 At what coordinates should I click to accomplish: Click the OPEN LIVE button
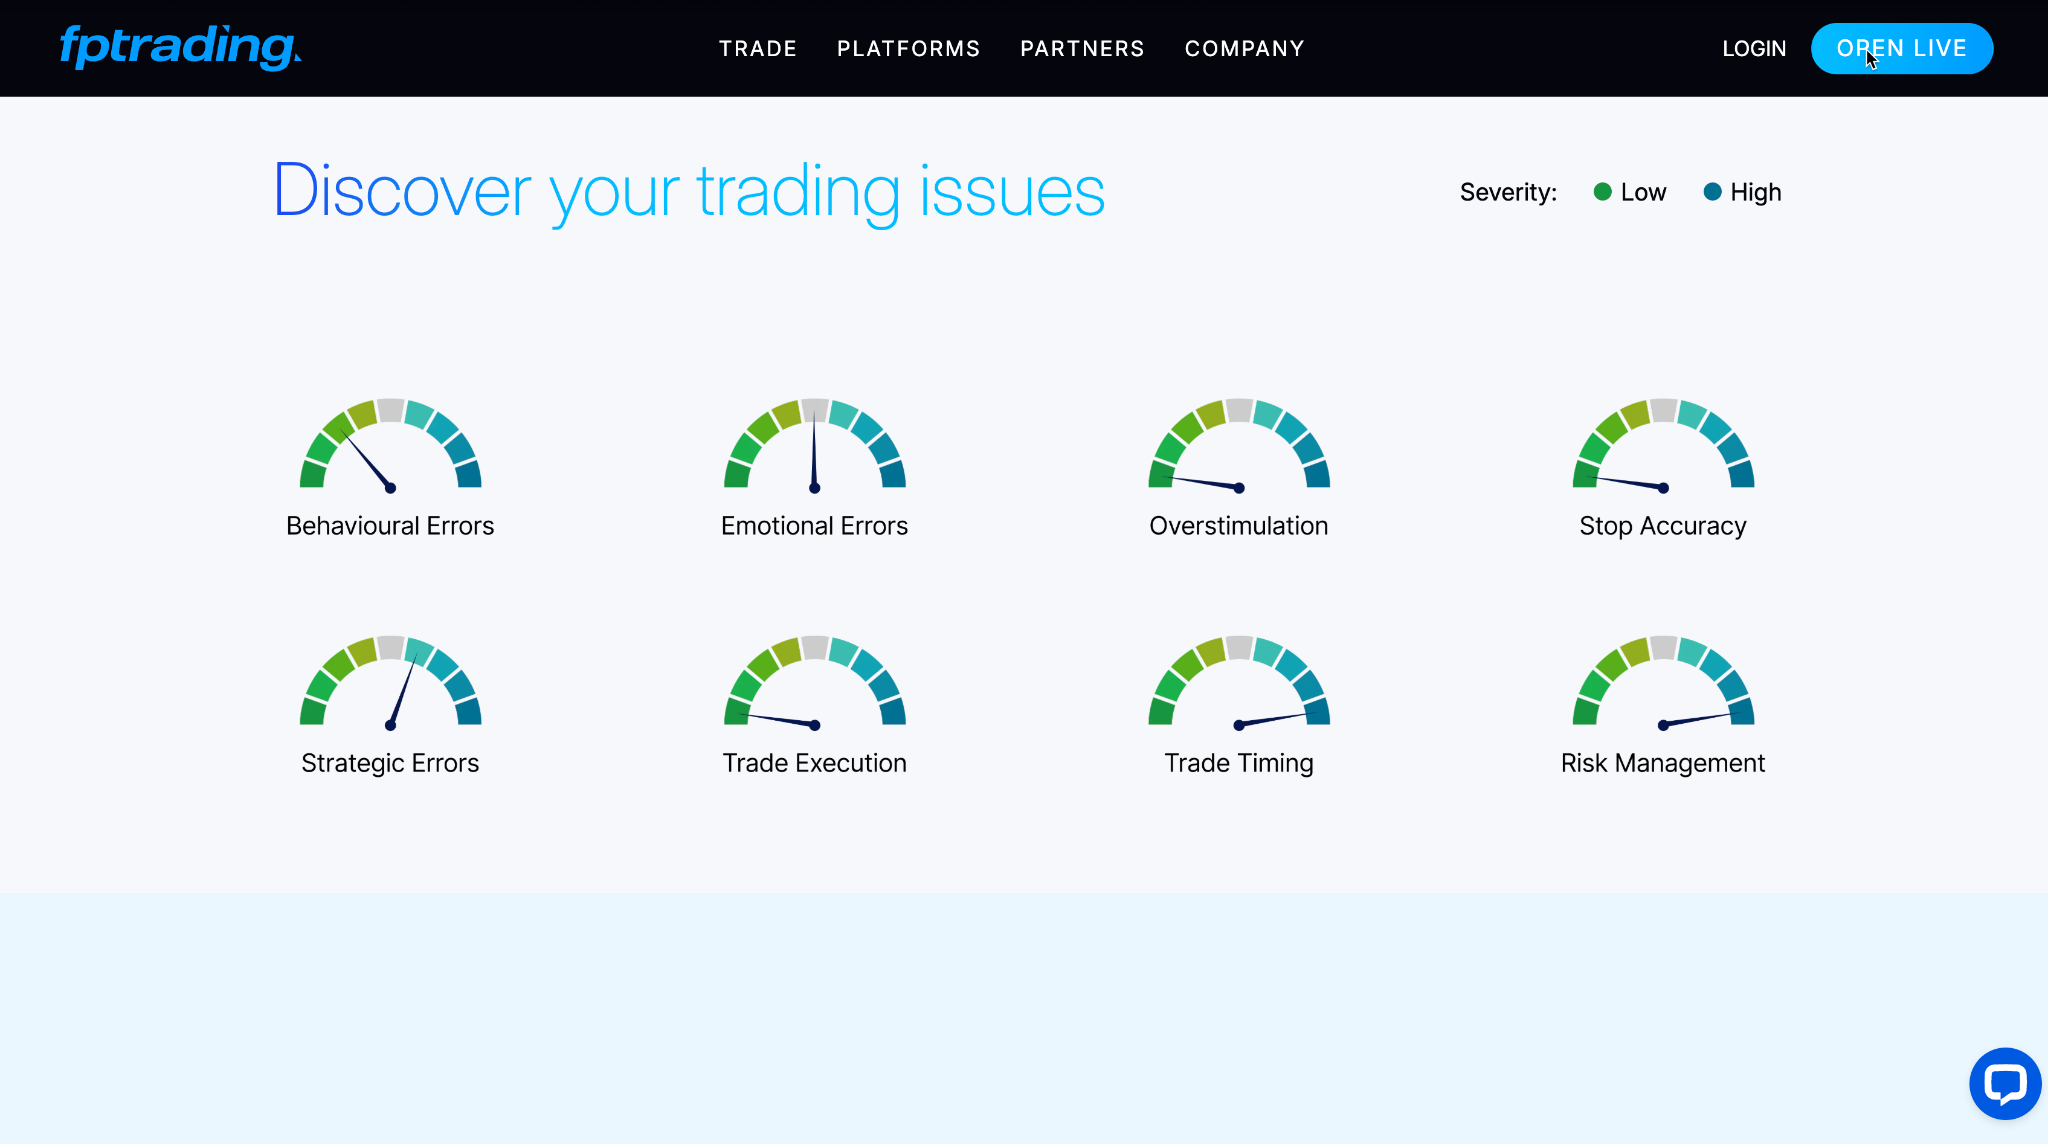(x=1902, y=48)
